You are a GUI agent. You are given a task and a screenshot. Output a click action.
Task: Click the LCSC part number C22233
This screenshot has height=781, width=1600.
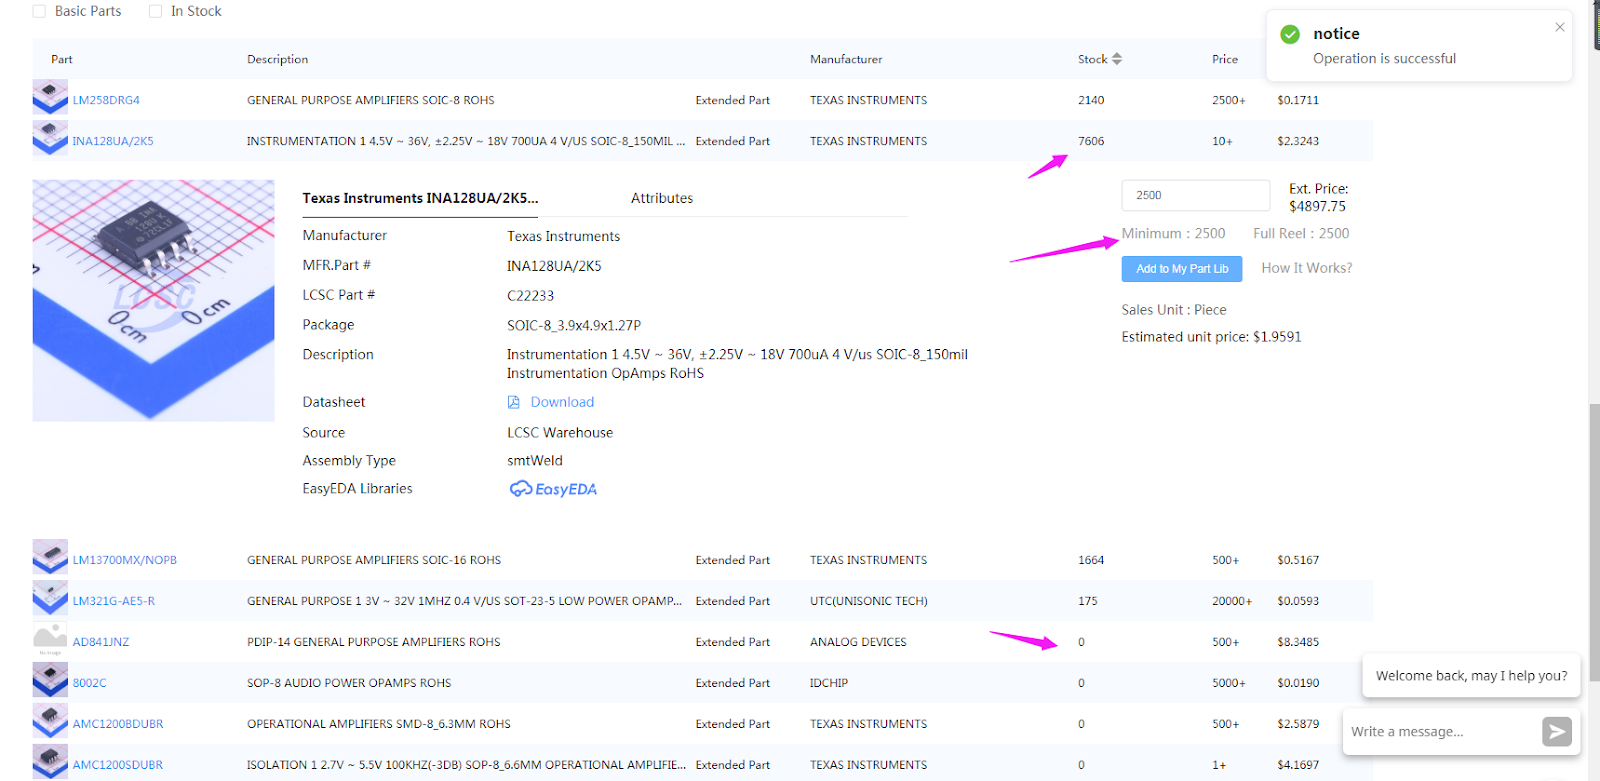[530, 296]
